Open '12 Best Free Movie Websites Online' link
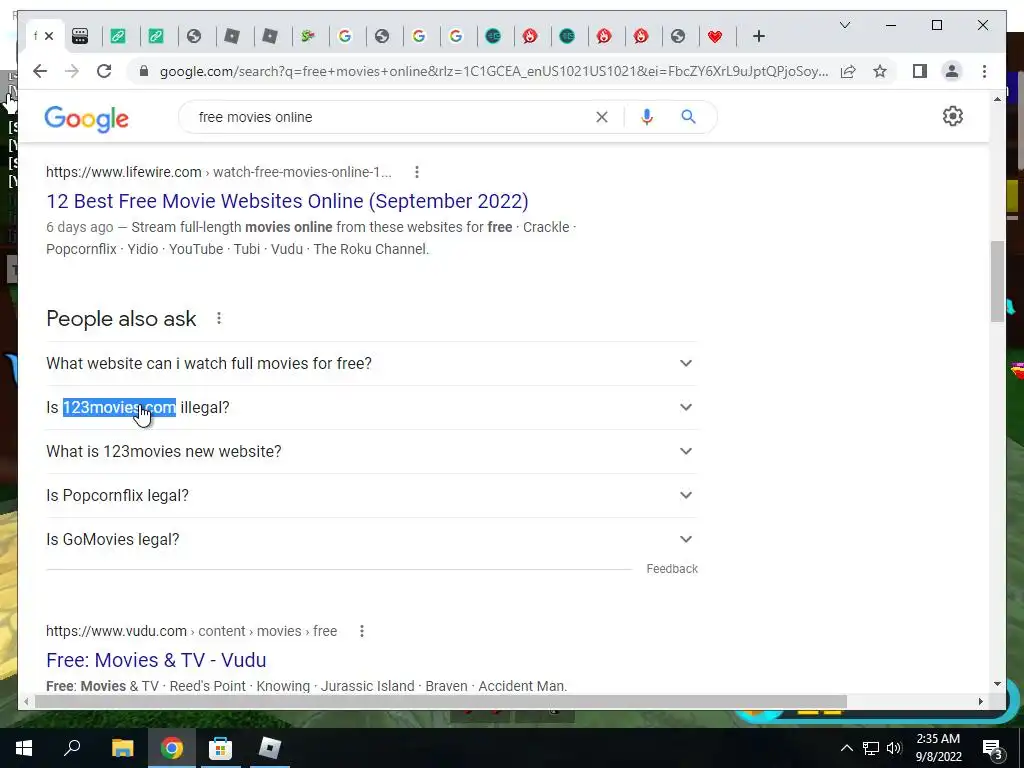Screen dimensions: 1024x768 pyautogui.click(x=287, y=201)
